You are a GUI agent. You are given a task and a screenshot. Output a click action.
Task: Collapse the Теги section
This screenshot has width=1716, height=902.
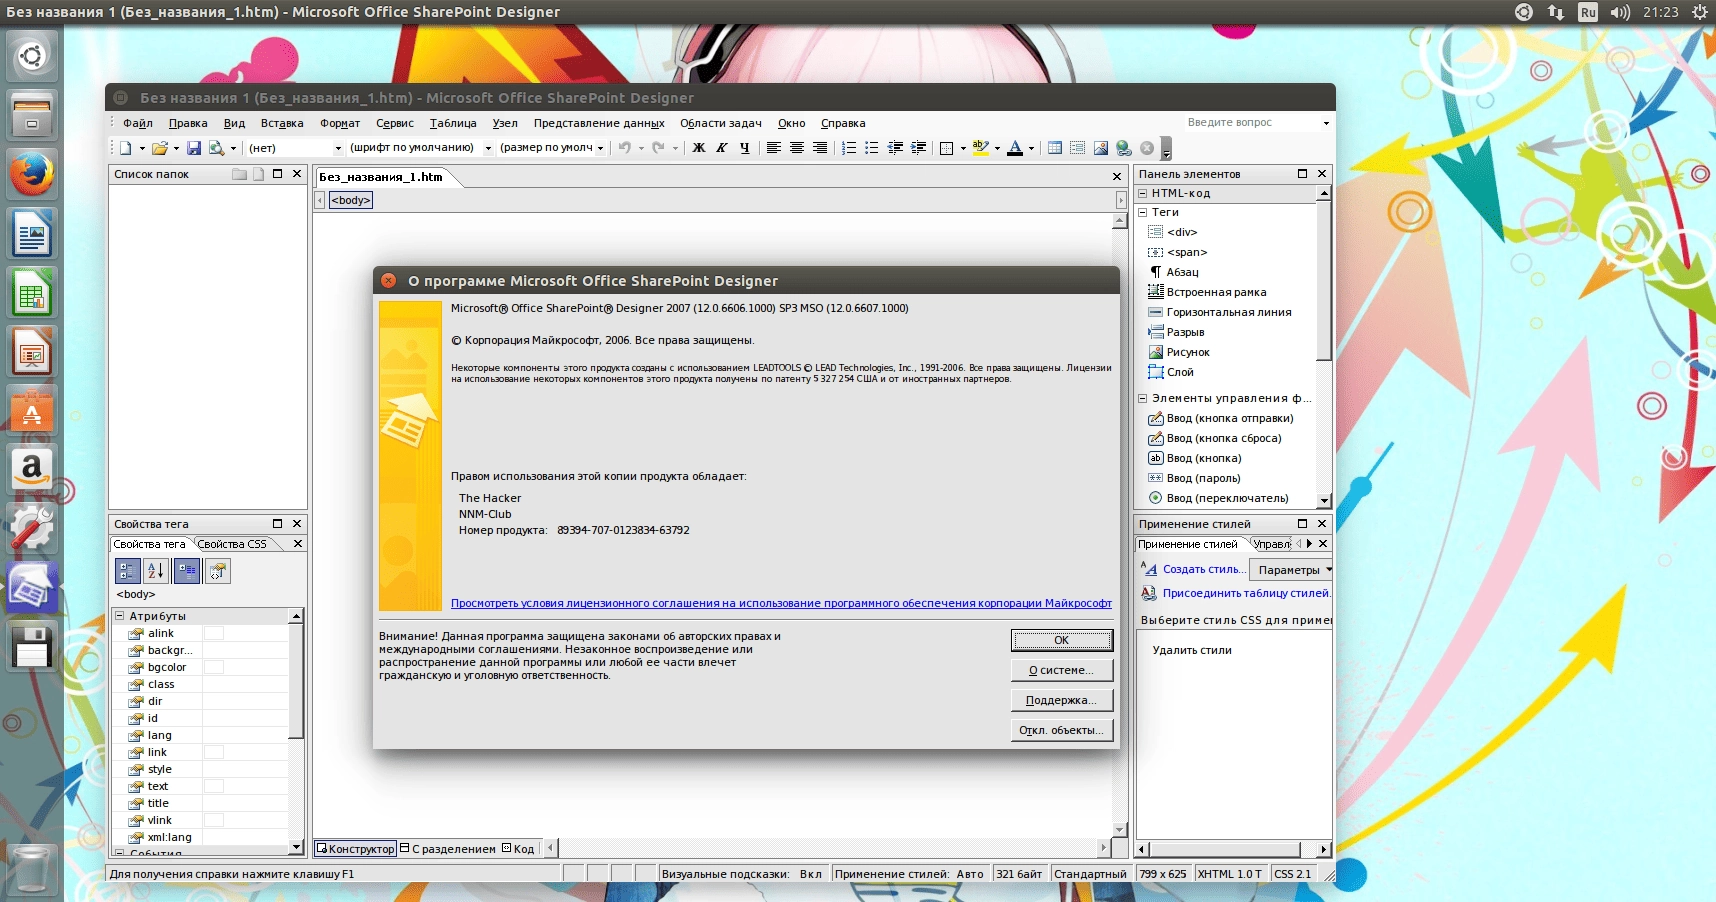pos(1143,212)
